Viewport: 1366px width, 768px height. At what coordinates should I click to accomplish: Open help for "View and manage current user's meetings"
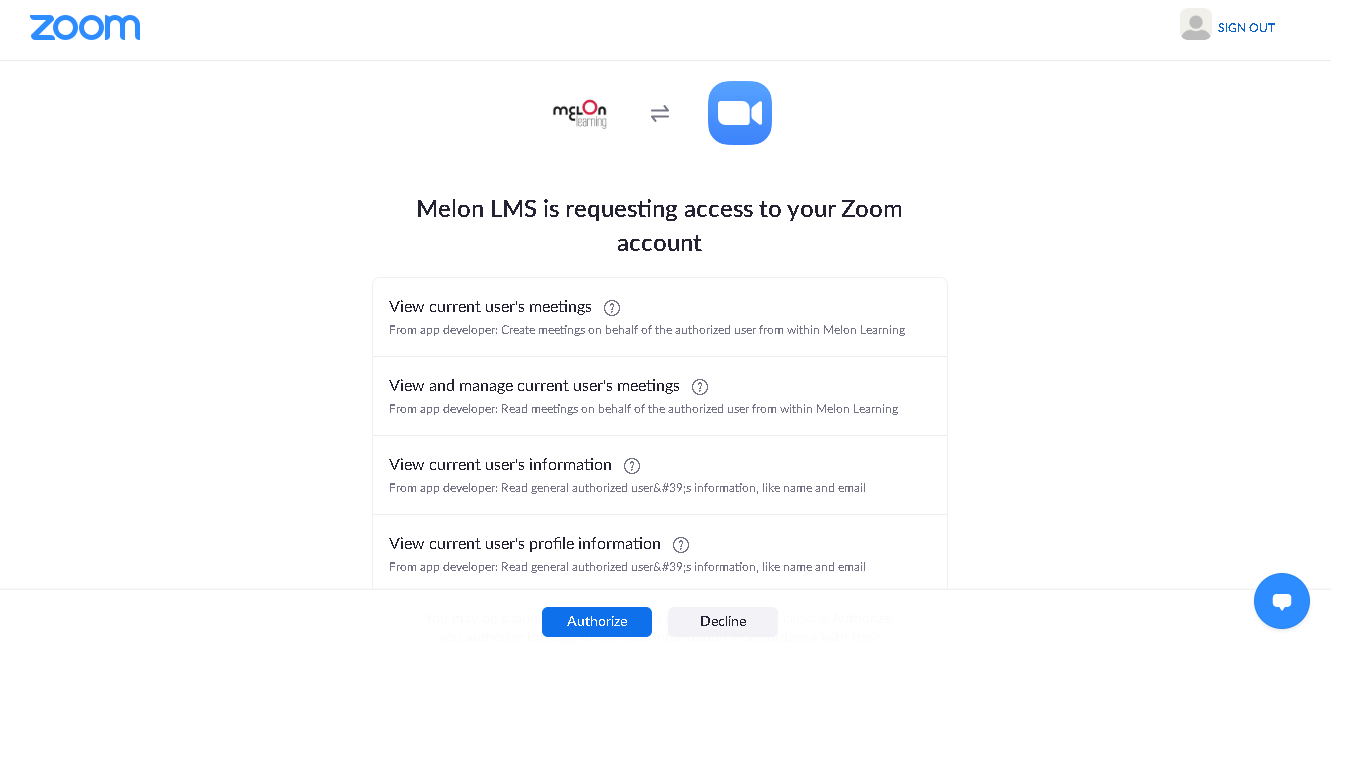pos(700,387)
